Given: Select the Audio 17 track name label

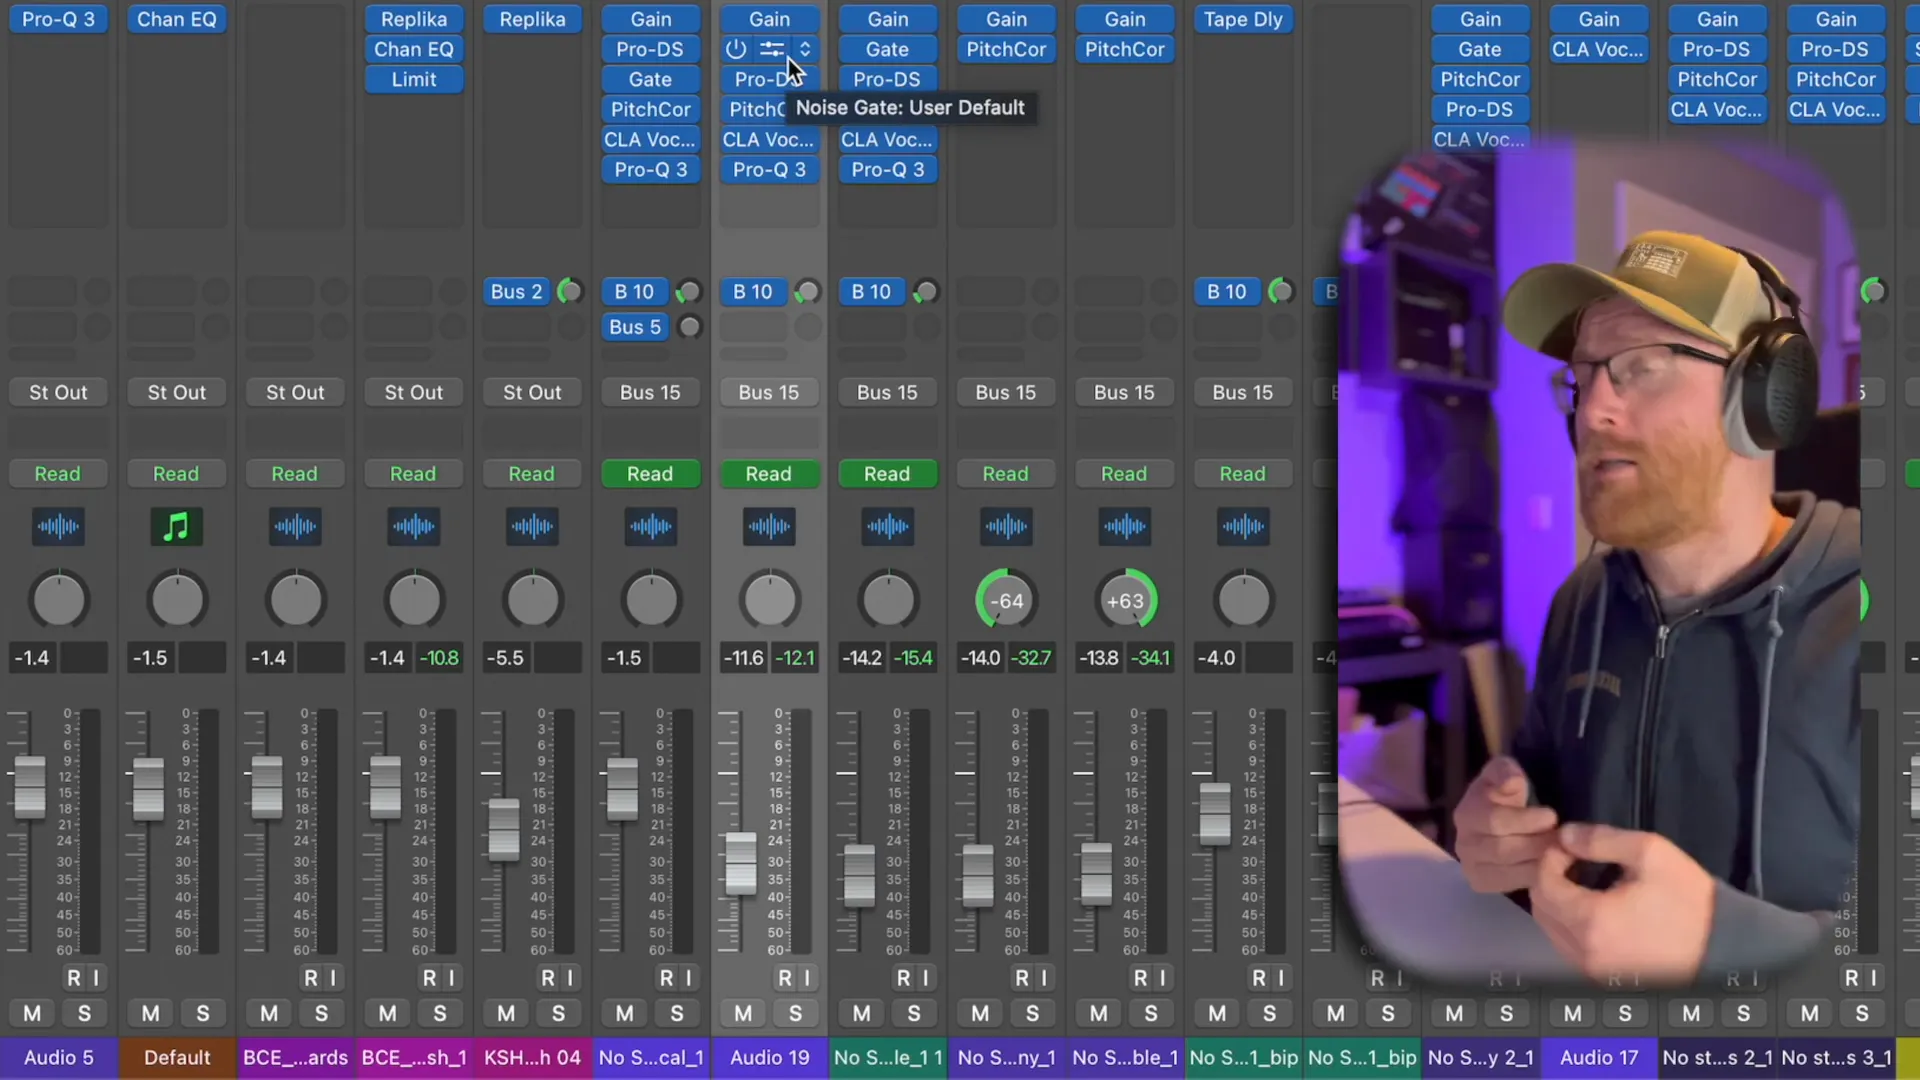Looking at the screenshot, I should 1599,1057.
